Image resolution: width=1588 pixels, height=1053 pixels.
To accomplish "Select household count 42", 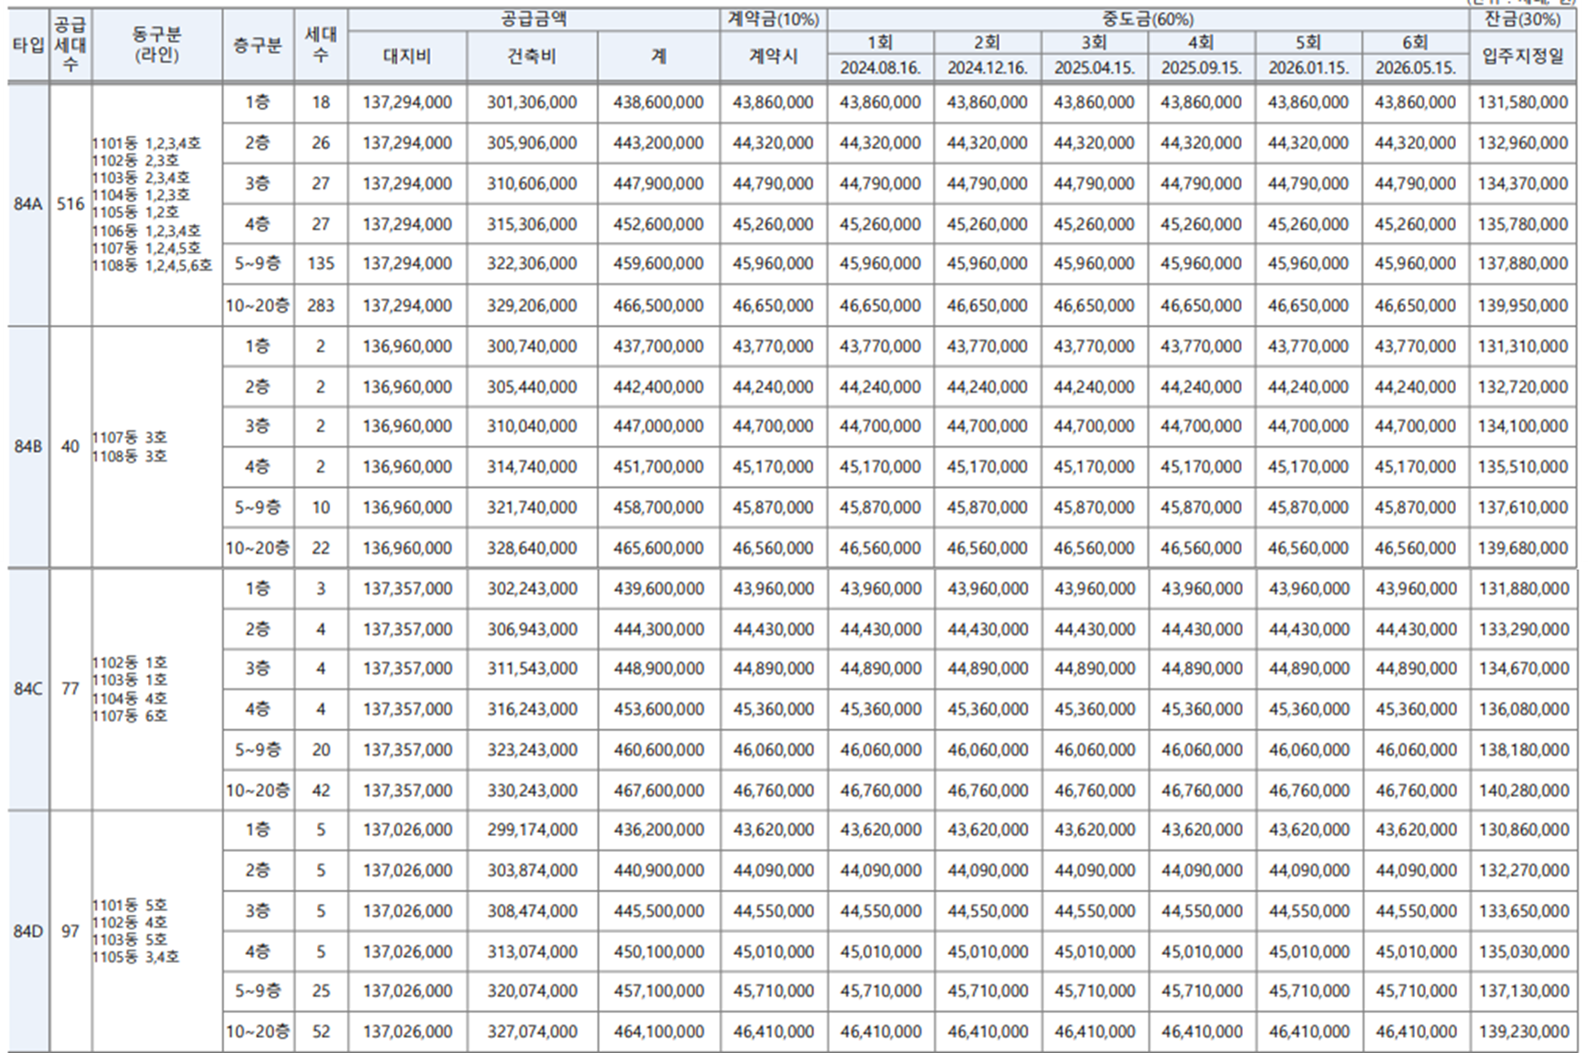I will pyautogui.click(x=320, y=791).
